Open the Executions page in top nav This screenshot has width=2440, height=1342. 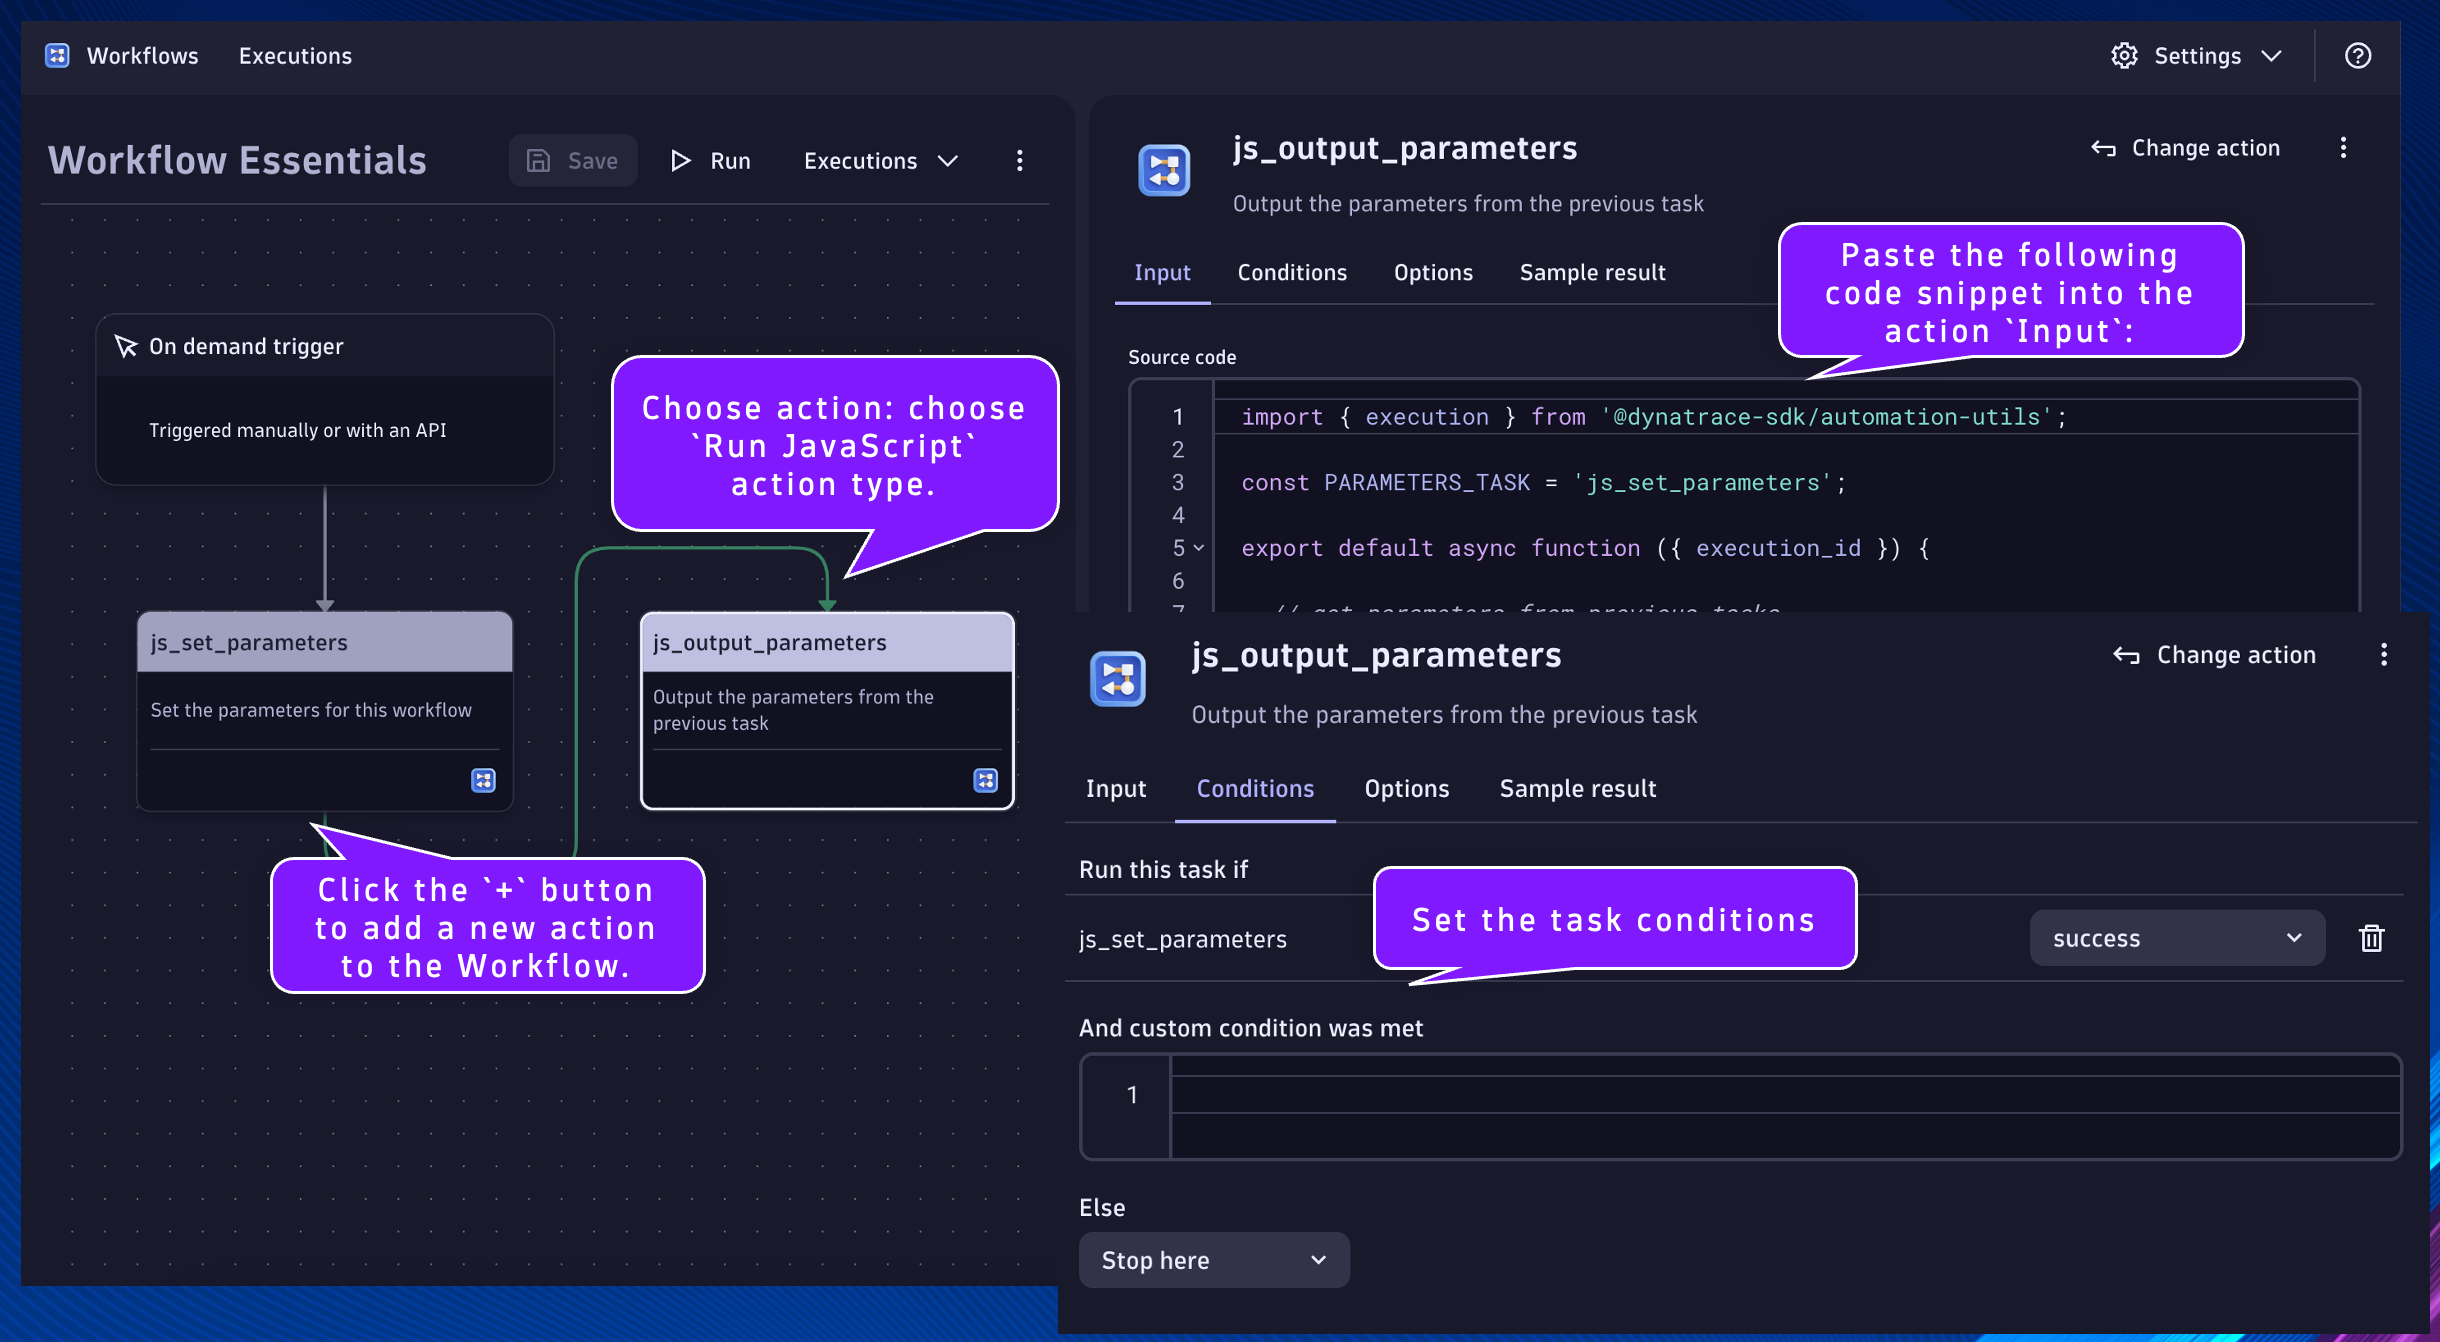pos(295,56)
